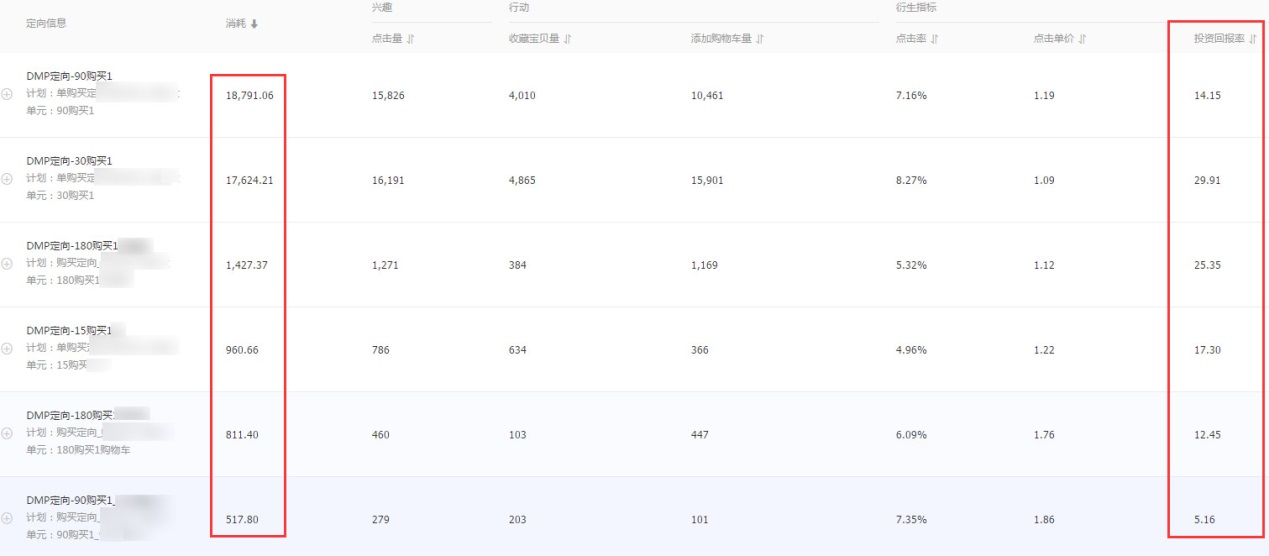Click the sort icon beside 添加购物车量

coord(760,39)
